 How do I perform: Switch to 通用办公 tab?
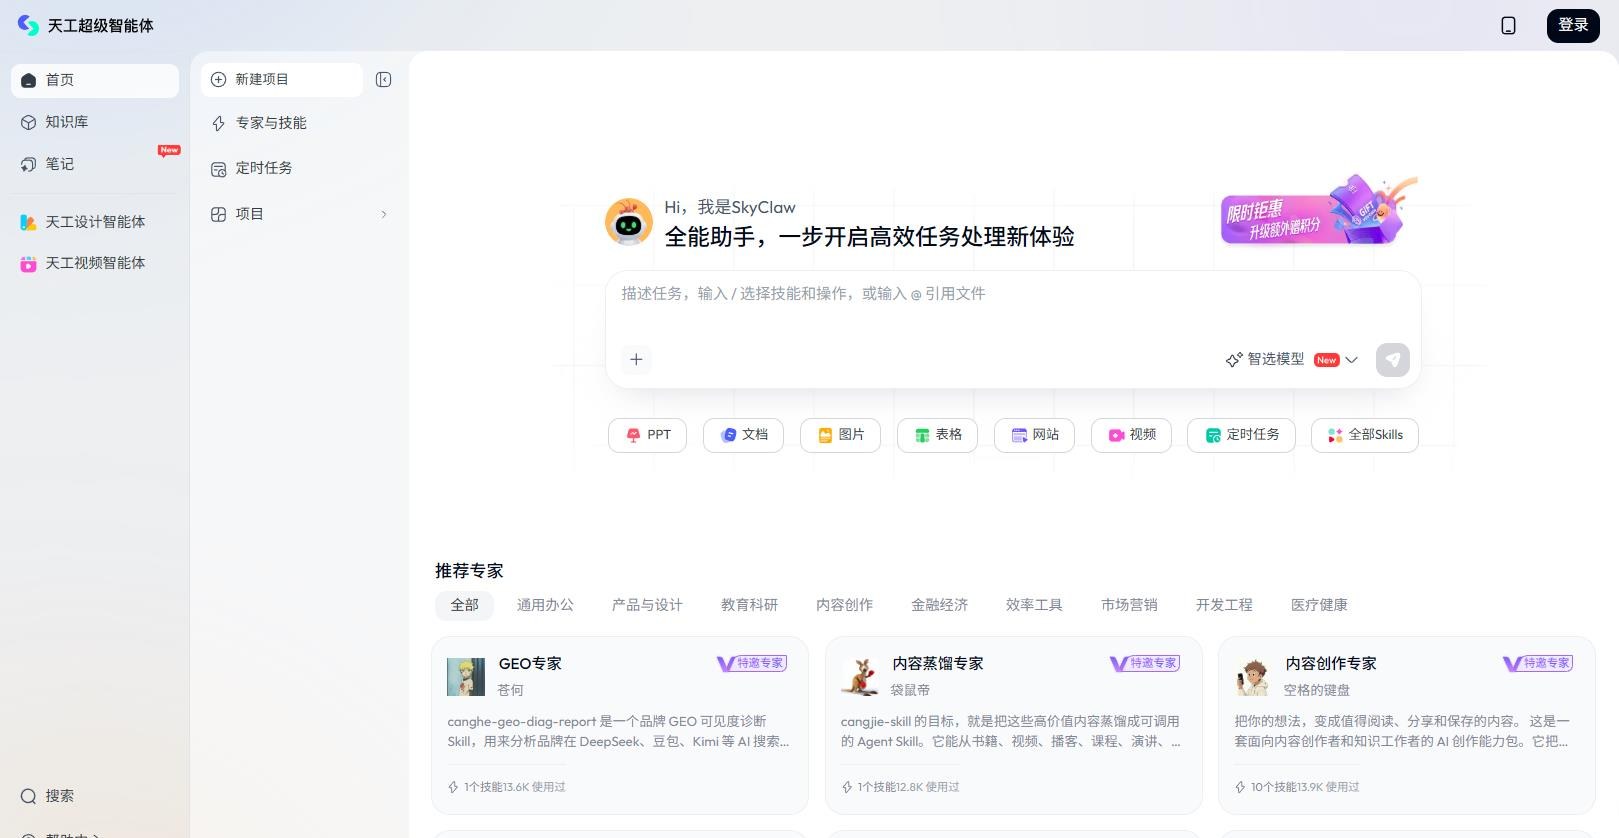pos(545,605)
